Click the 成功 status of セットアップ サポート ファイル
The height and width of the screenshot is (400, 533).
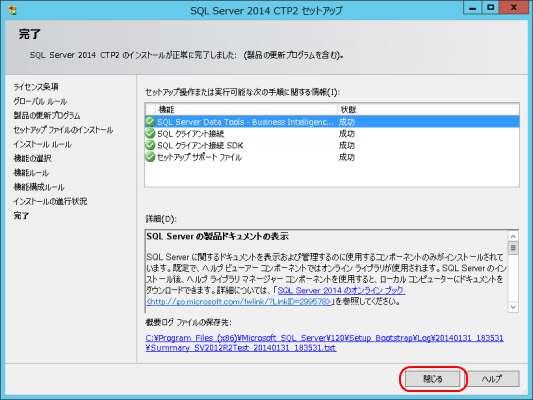(x=347, y=157)
